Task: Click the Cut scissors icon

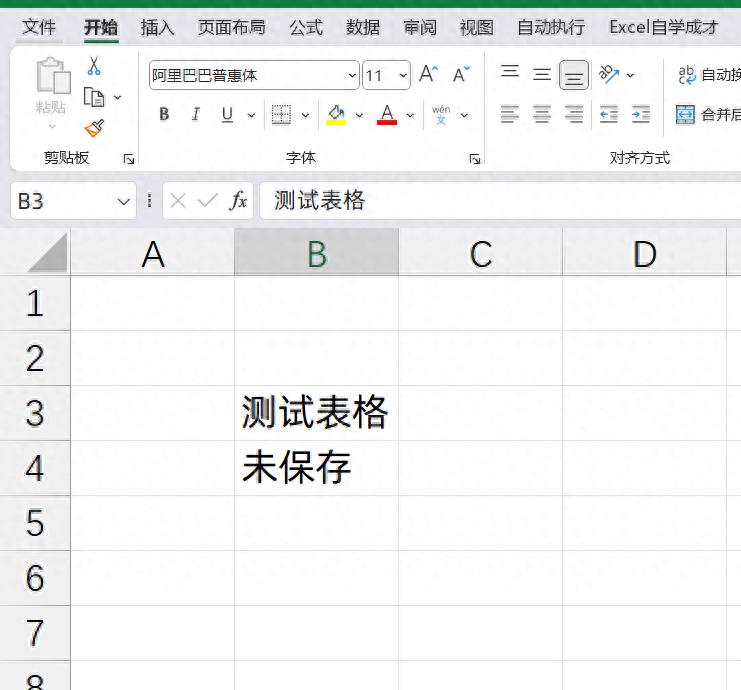Action: (x=94, y=66)
